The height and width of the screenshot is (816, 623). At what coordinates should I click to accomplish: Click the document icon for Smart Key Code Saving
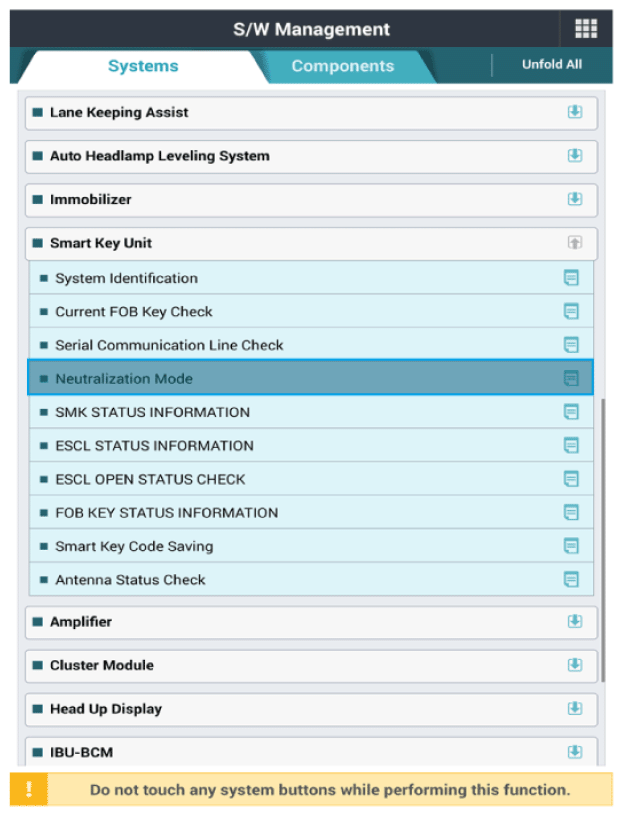571,546
